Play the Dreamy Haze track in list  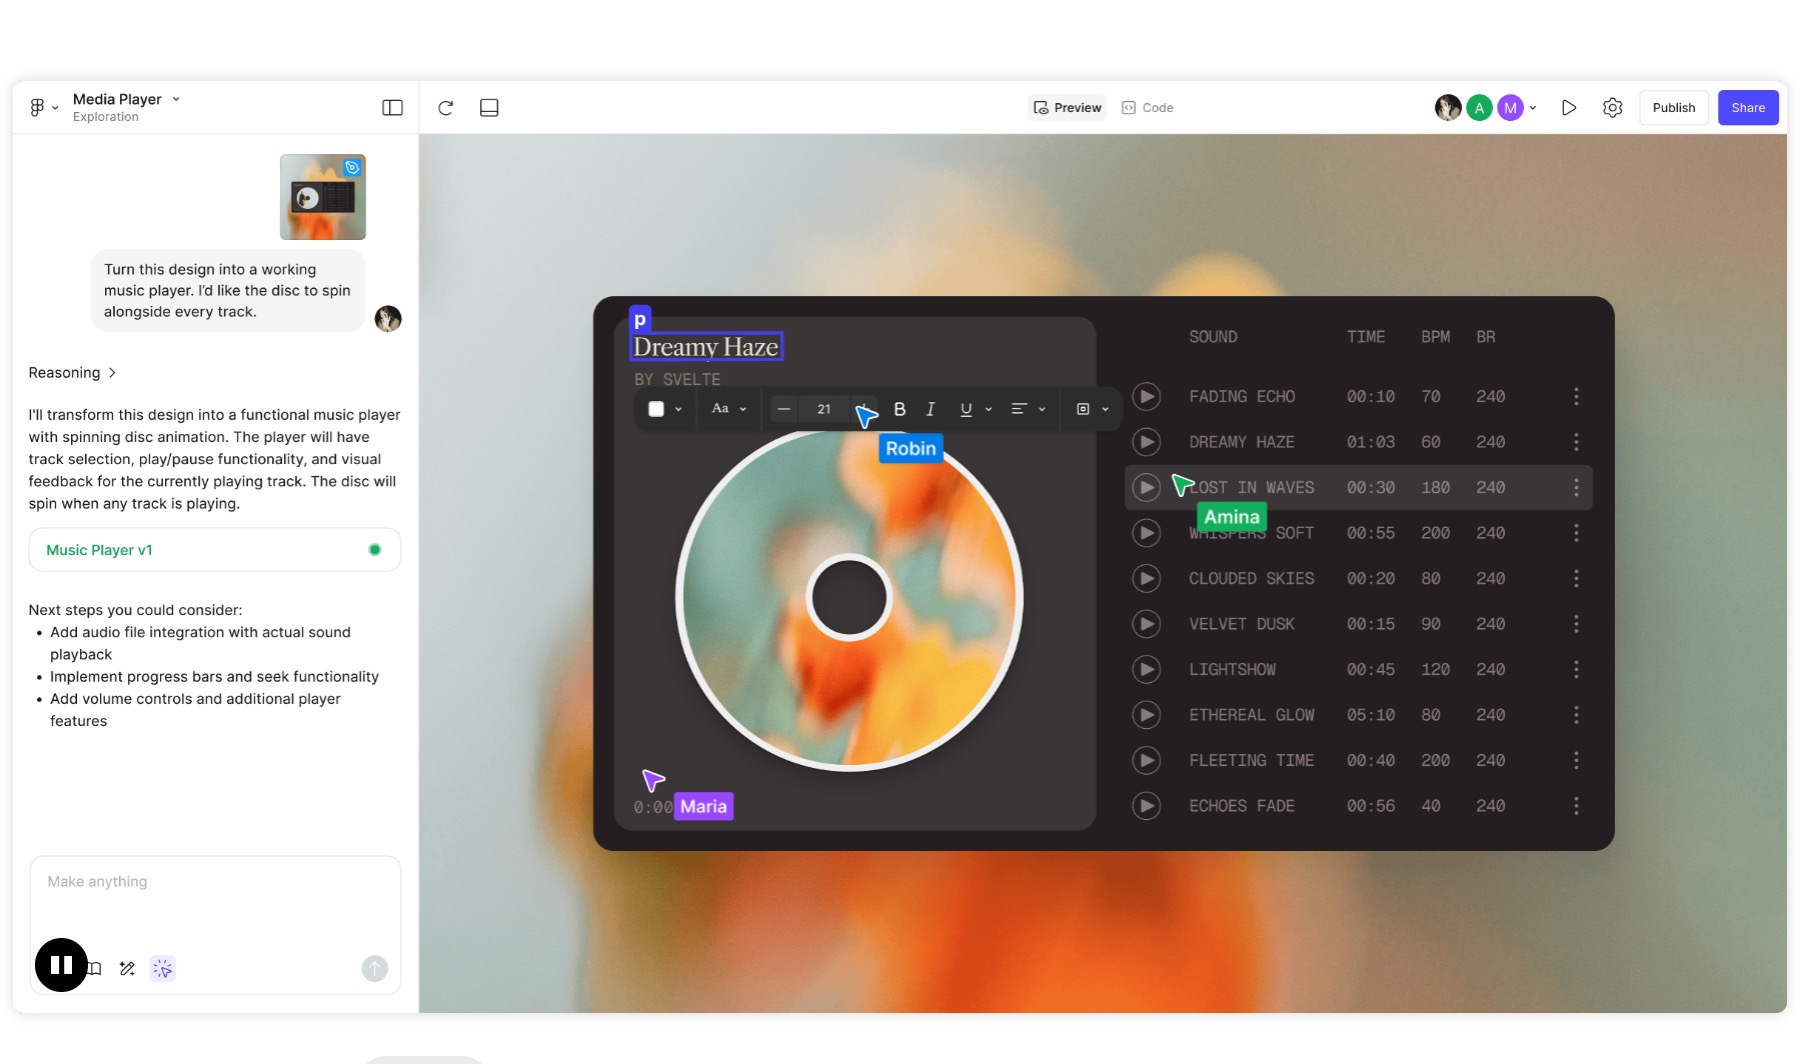pos(1146,442)
